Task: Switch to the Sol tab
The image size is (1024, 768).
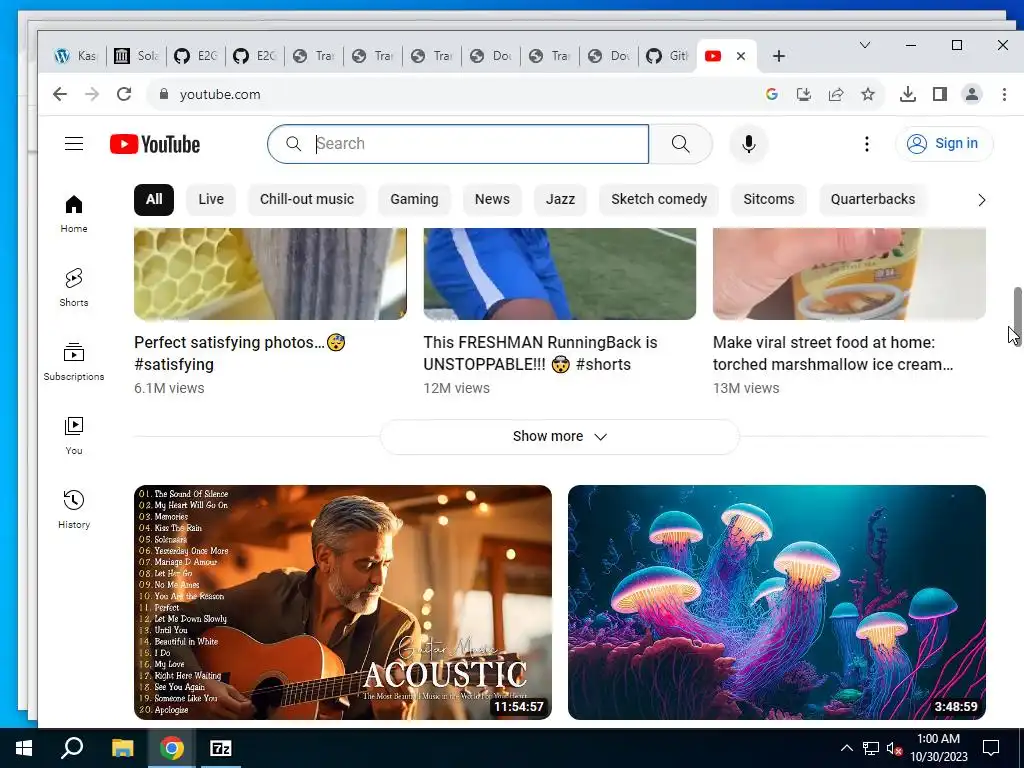Action: coord(137,56)
